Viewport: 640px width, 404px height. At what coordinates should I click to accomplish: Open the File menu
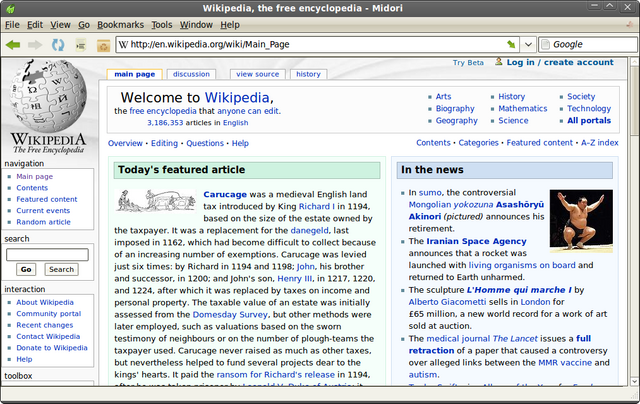tap(12, 25)
